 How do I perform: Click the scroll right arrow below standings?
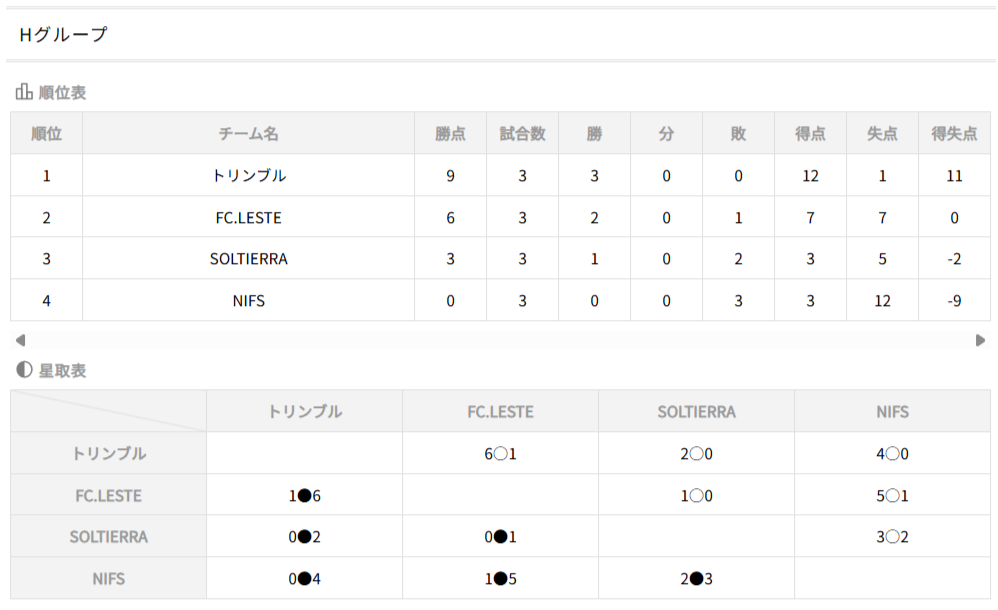click(980, 340)
